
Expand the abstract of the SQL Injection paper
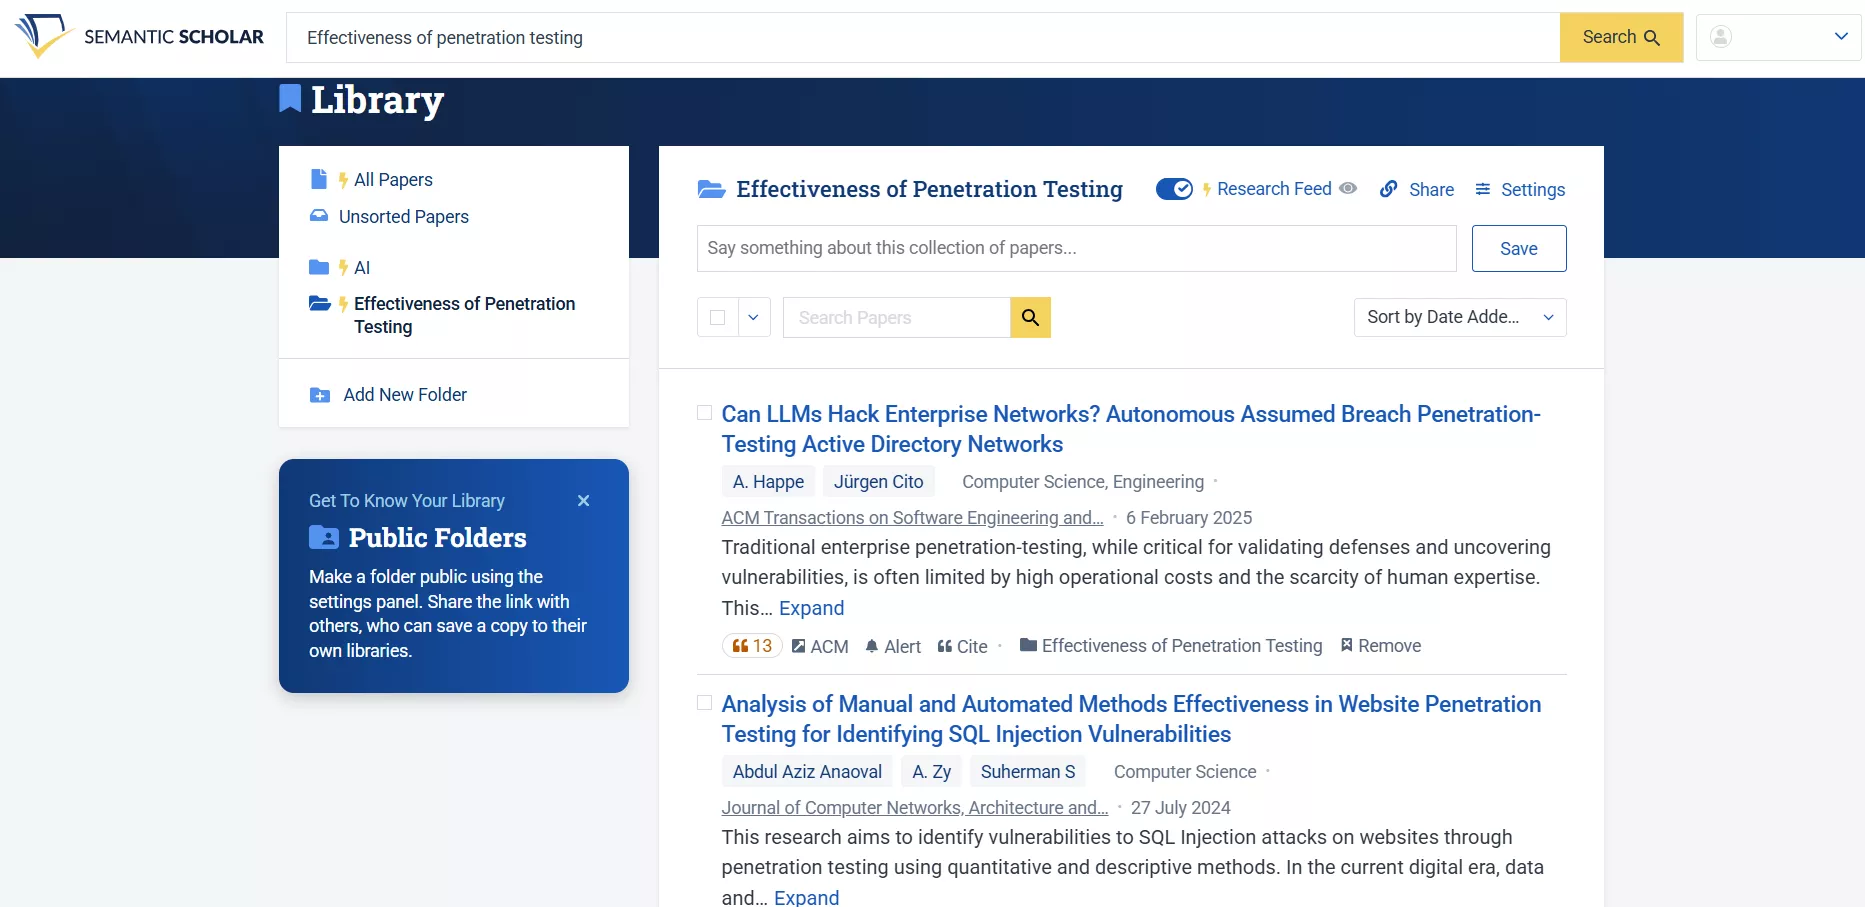(x=806, y=896)
